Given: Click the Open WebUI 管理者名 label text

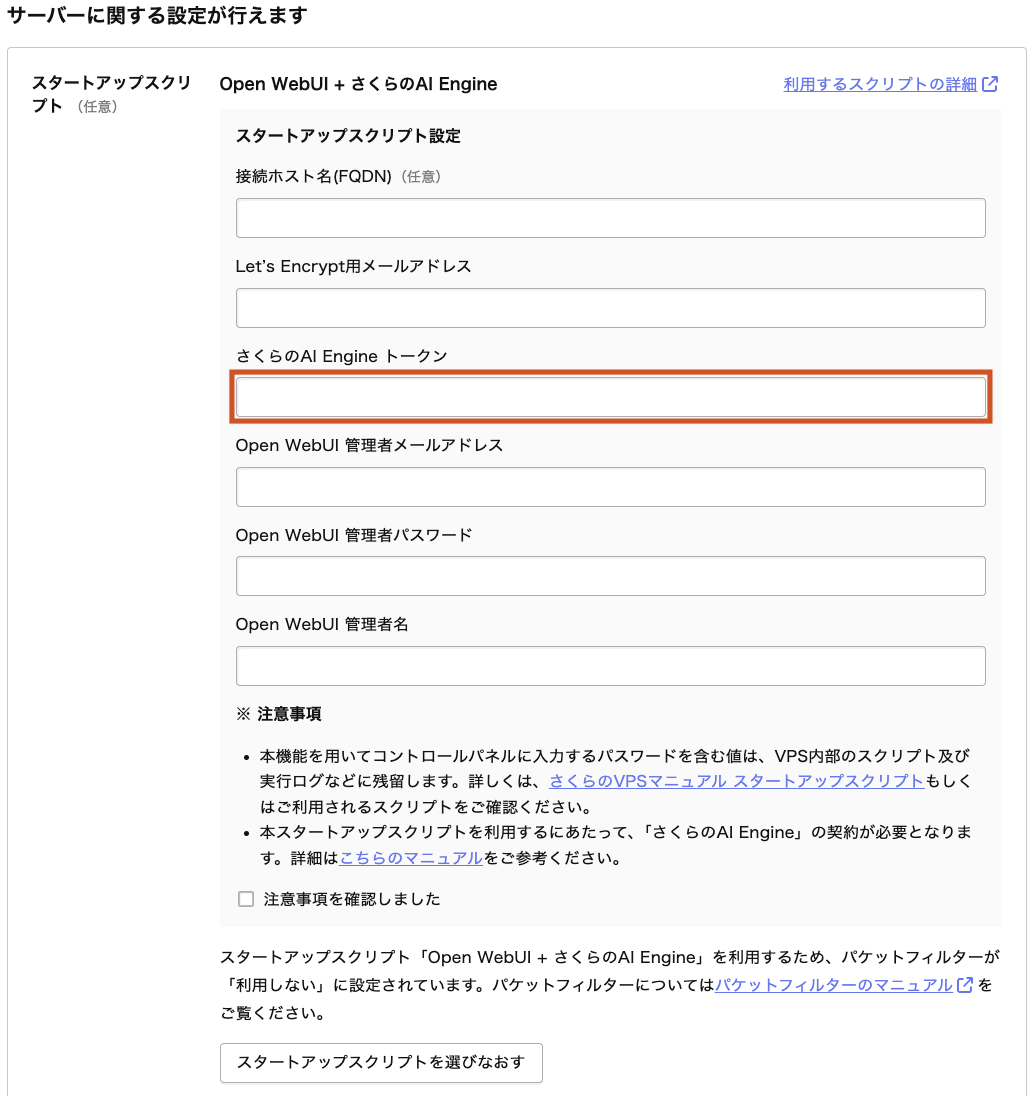Looking at the screenshot, I should (322, 624).
